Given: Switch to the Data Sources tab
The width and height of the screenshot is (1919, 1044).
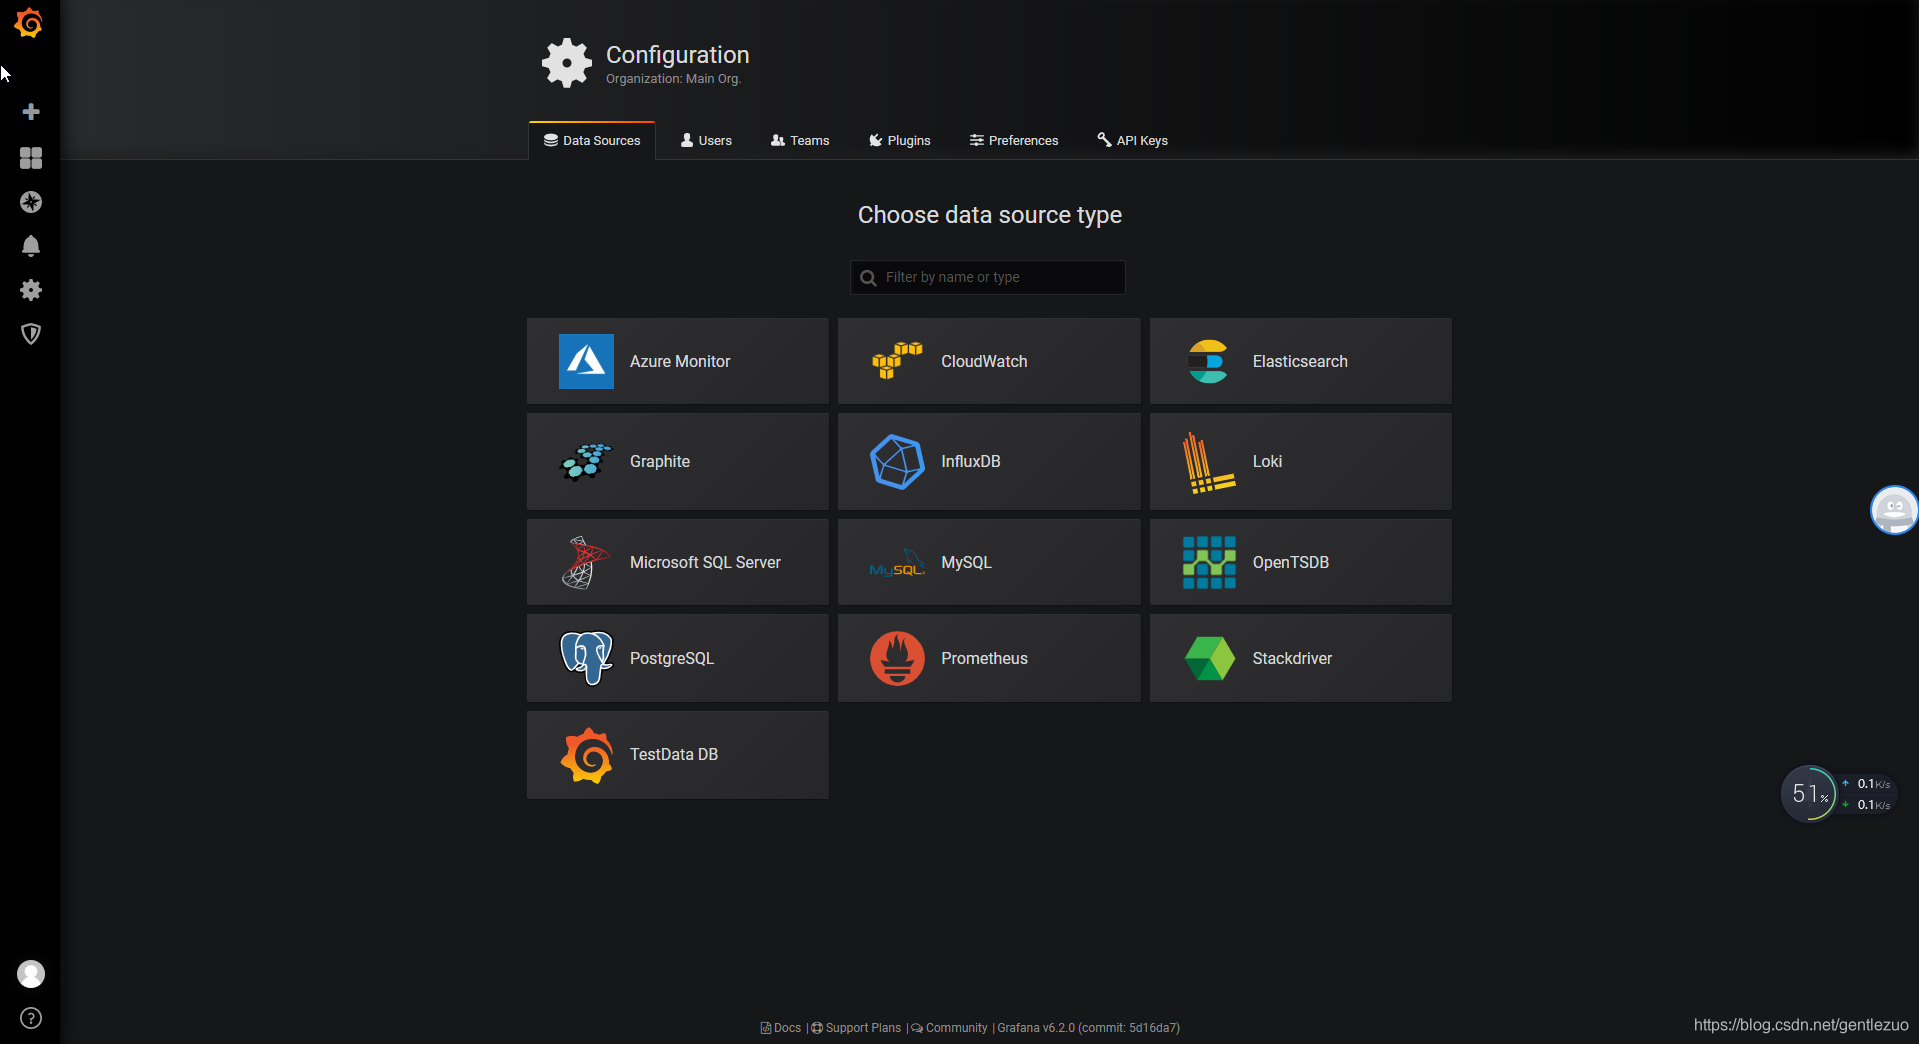Looking at the screenshot, I should [592, 141].
